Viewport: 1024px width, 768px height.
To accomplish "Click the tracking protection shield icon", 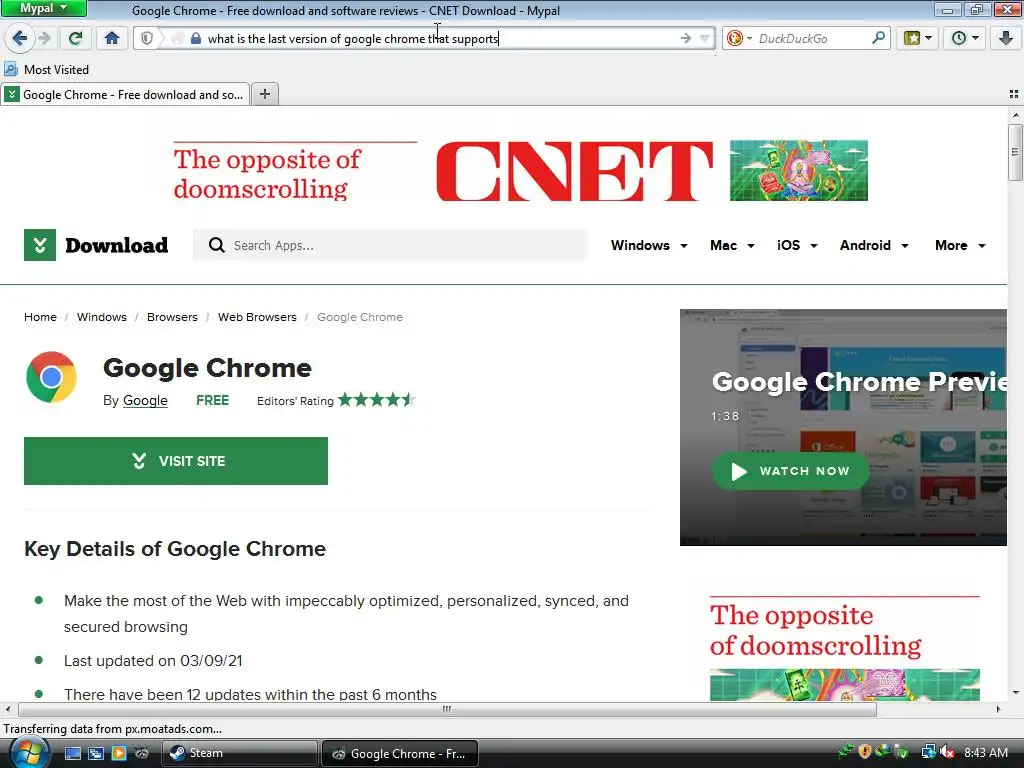I will (147, 39).
